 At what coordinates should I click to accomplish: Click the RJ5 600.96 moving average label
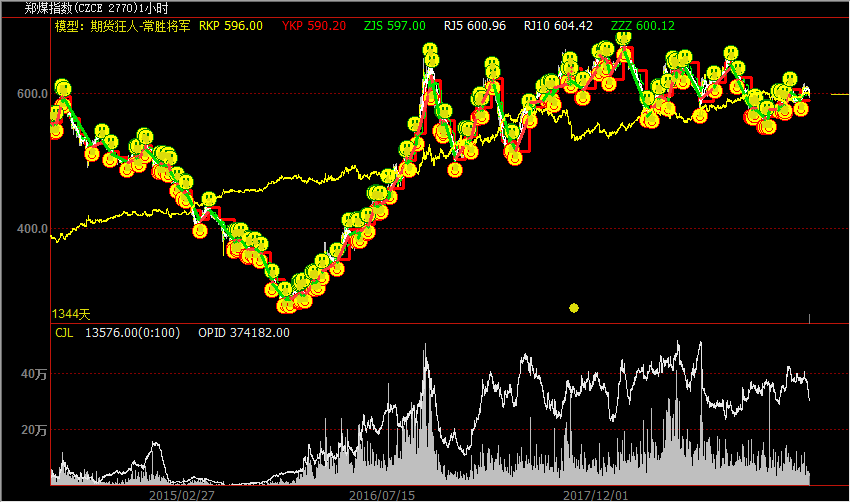point(474,25)
